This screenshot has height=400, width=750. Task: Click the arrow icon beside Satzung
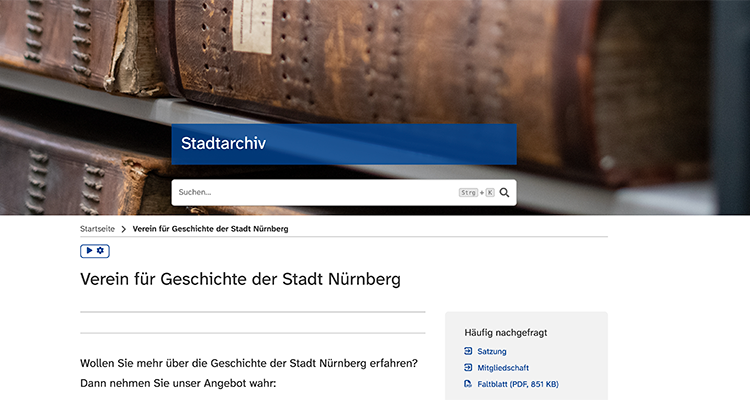coord(468,351)
